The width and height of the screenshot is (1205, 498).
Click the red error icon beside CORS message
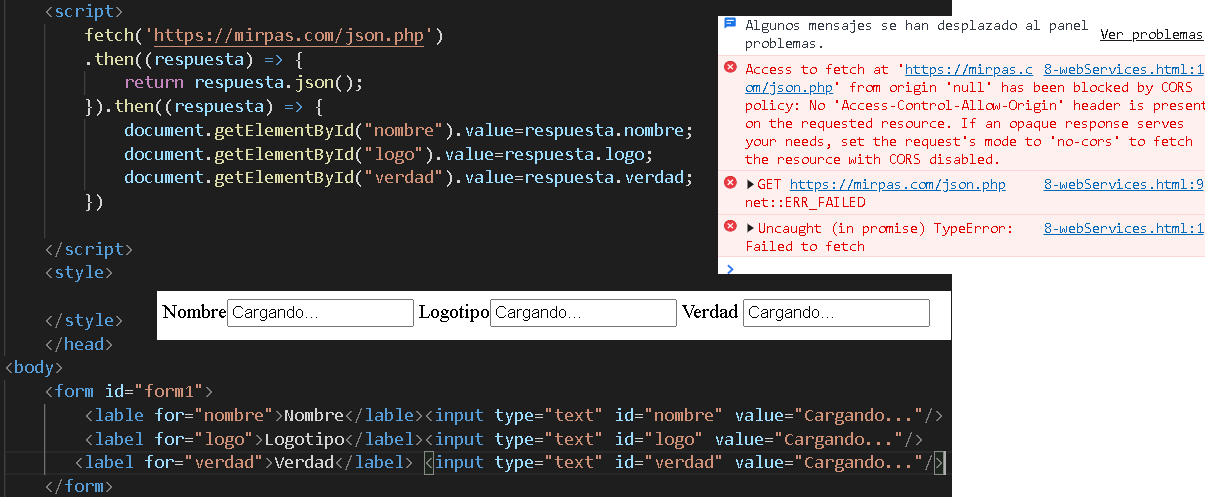click(x=730, y=67)
